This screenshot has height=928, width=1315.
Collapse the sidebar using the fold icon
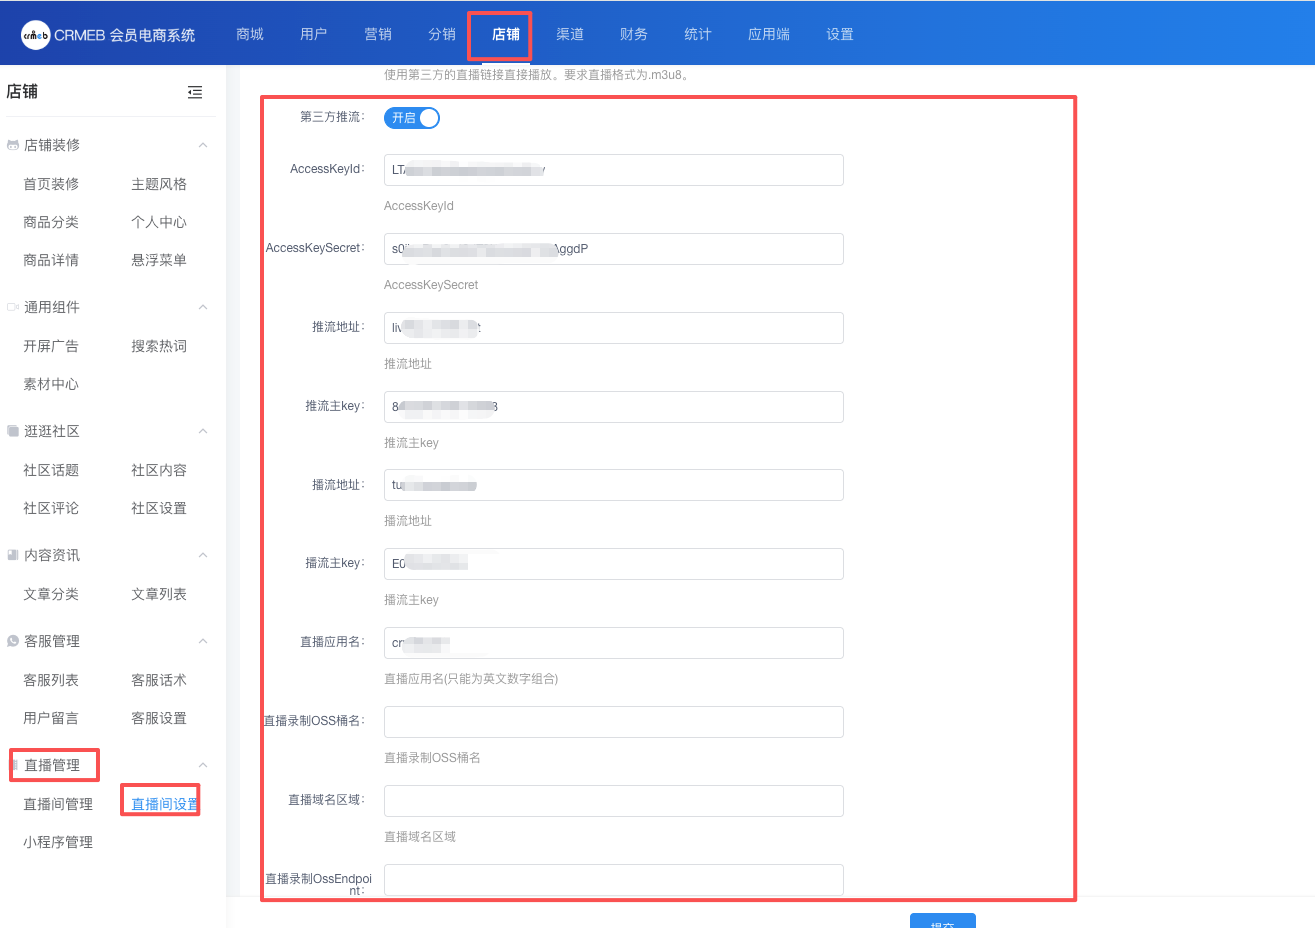195,92
